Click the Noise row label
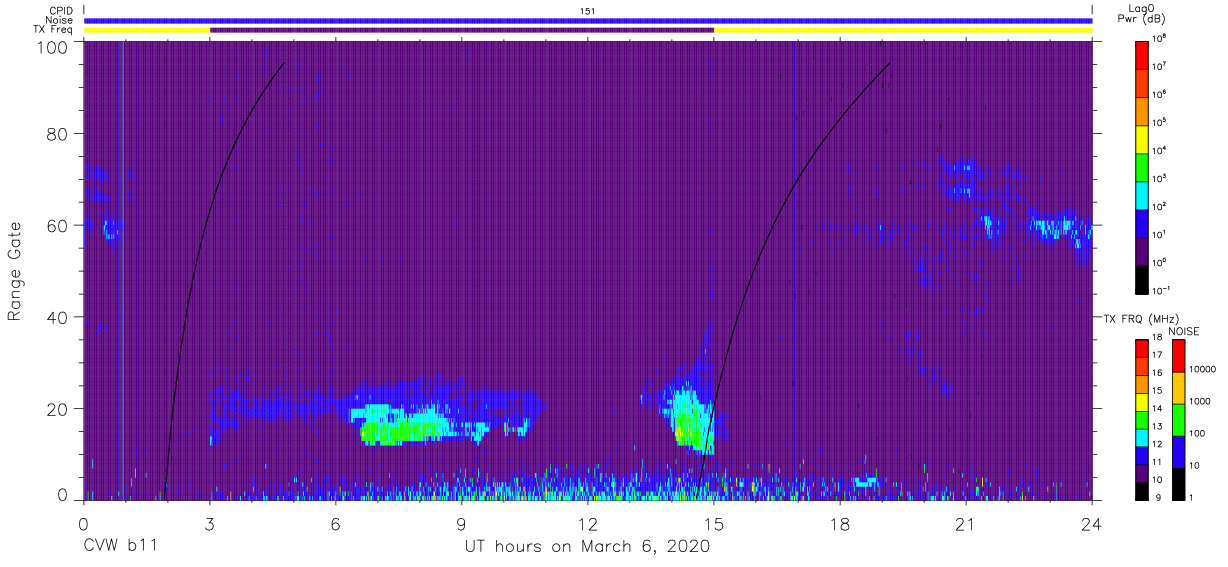This screenshot has width=1228, height=567. click(60, 20)
